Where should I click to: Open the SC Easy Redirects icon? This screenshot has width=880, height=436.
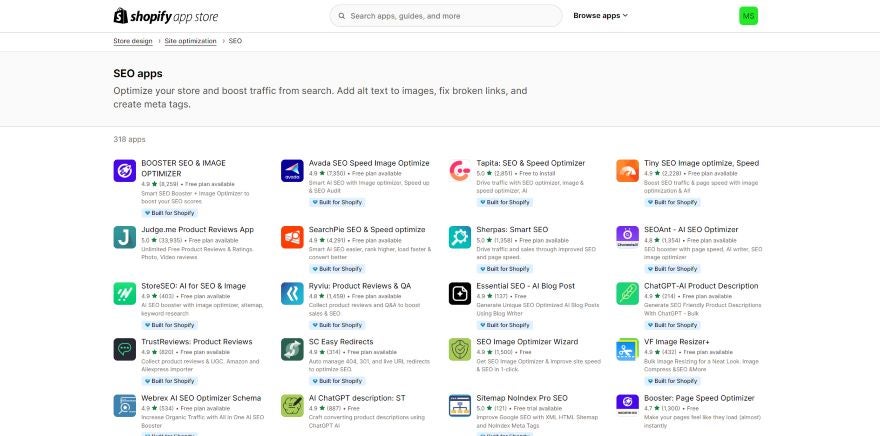pyautogui.click(x=292, y=349)
